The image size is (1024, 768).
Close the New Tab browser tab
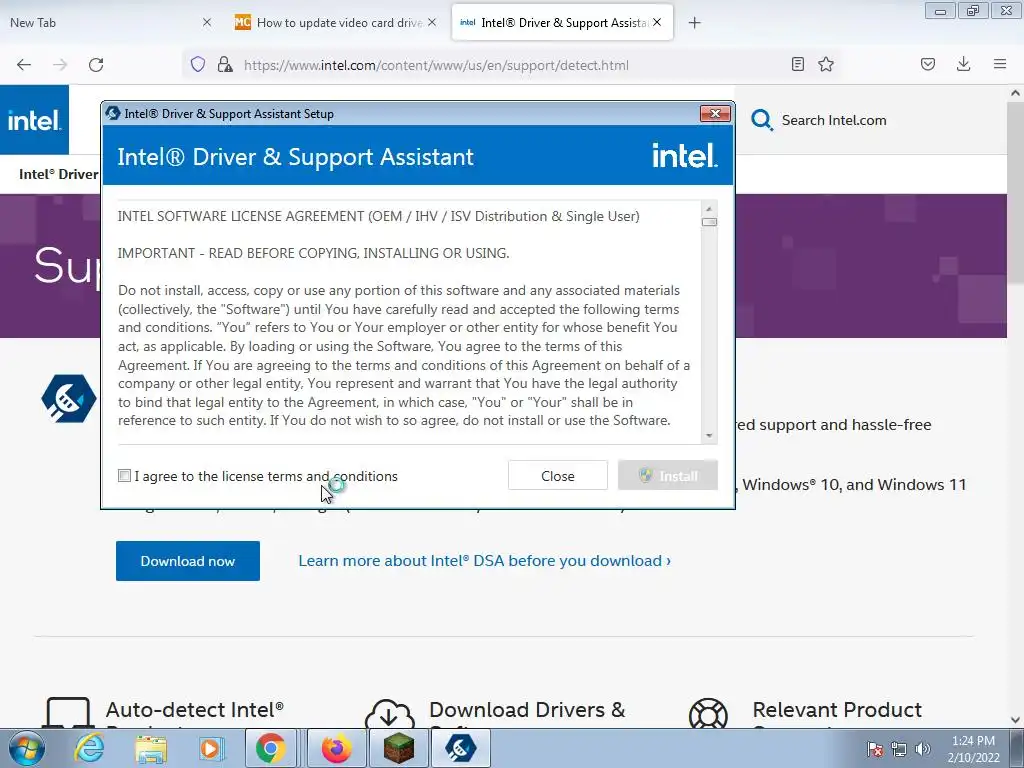point(207,23)
